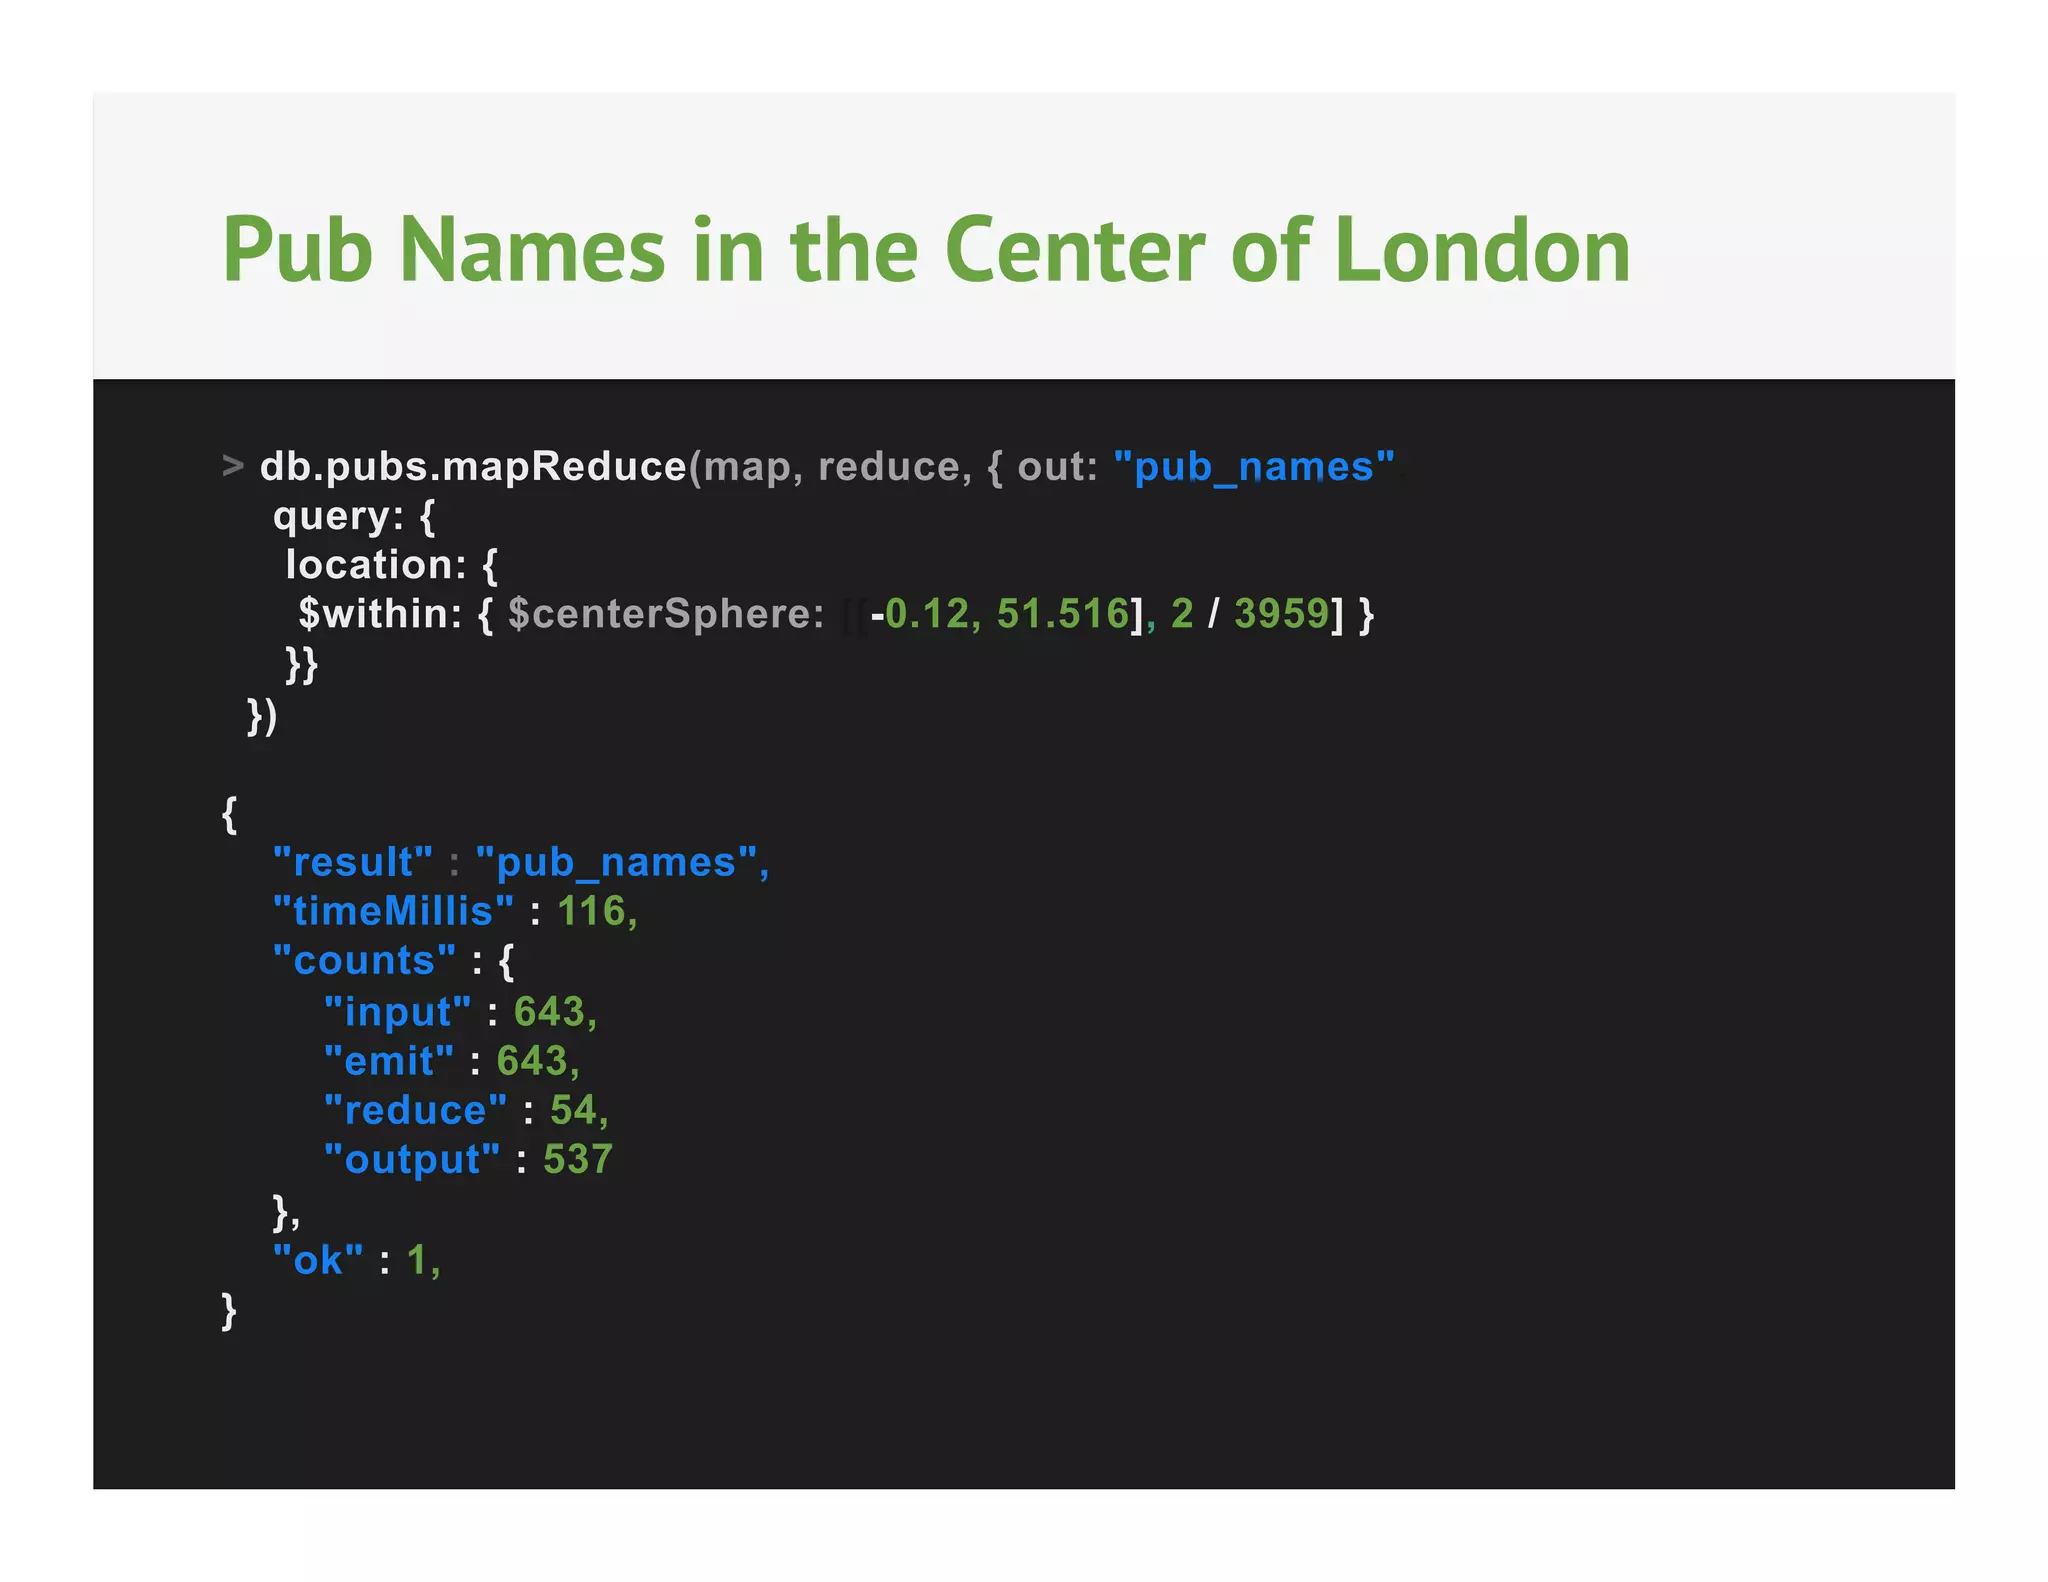Click the "query: {" line
Viewport: 2048px width, 1582px height.
pyautogui.click(x=354, y=516)
